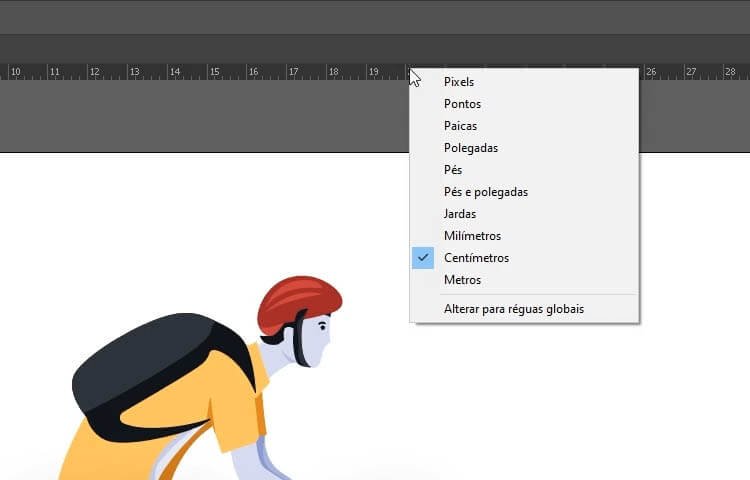The image size is (750, 480).
Task: Select the cyclist's face shape
Action: pyautogui.click(x=316, y=340)
